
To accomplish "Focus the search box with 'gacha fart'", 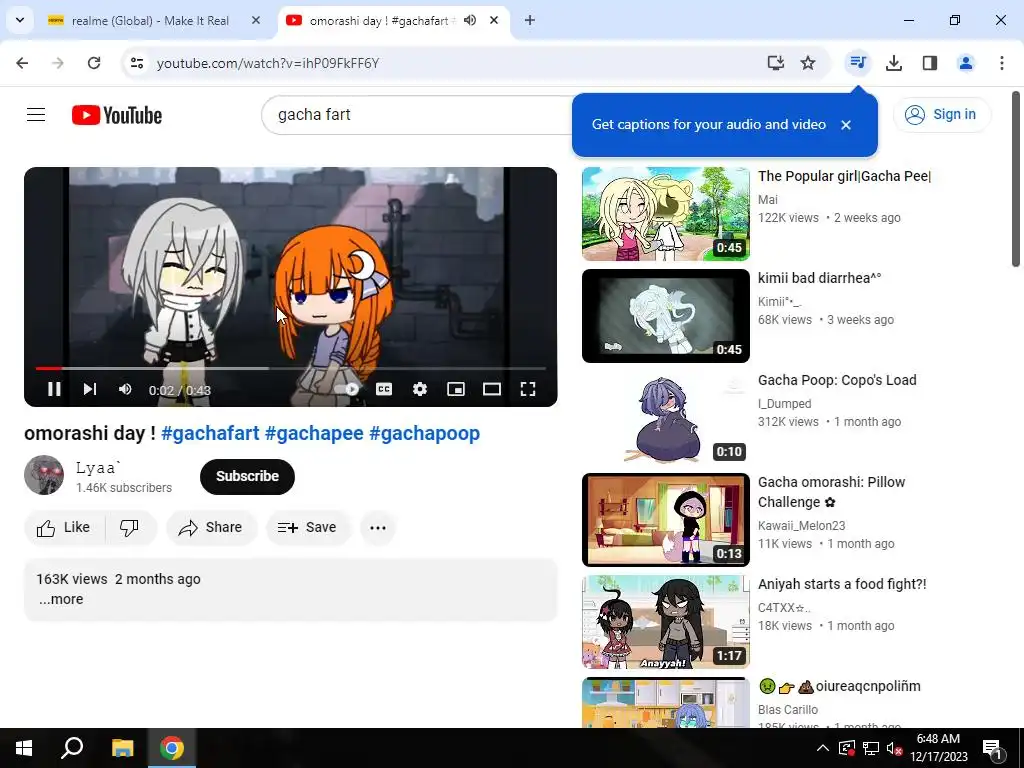I will [x=418, y=115].
